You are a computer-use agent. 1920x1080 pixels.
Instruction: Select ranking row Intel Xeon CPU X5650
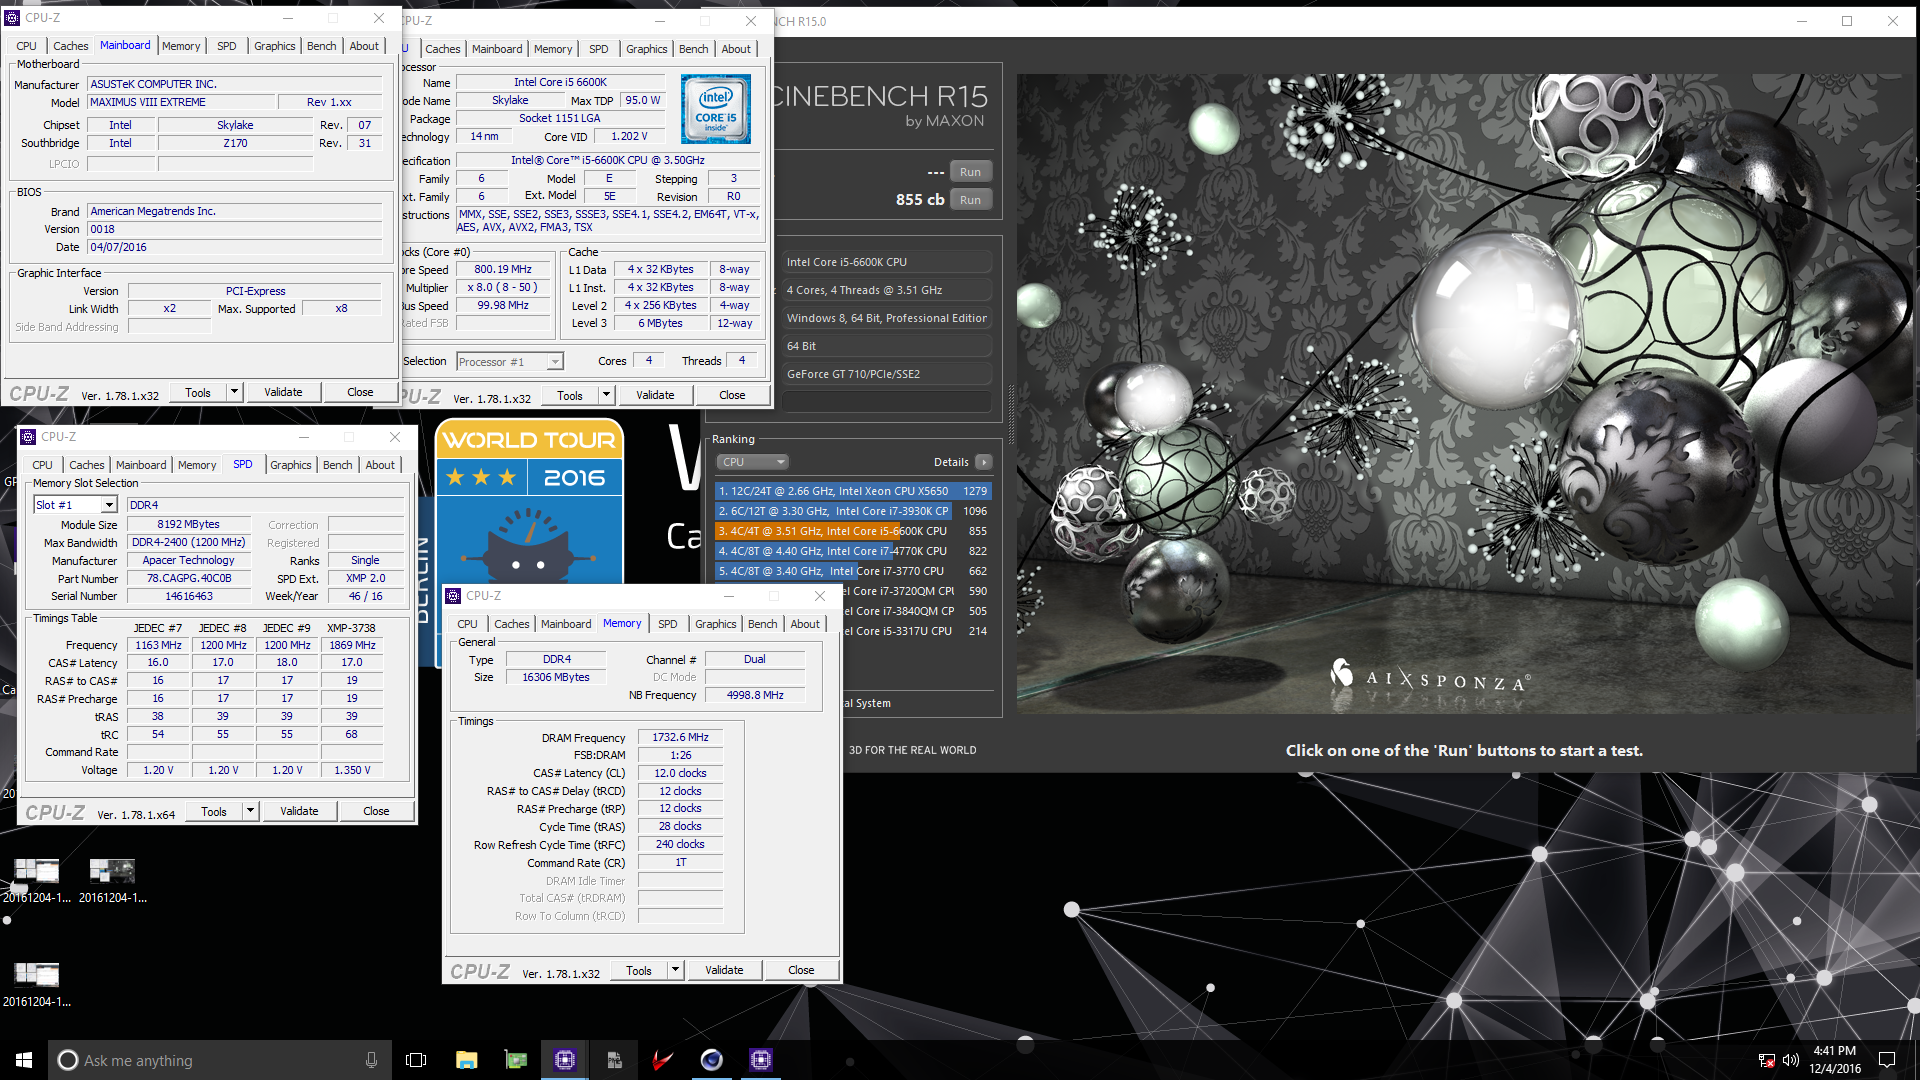(853, 491)
